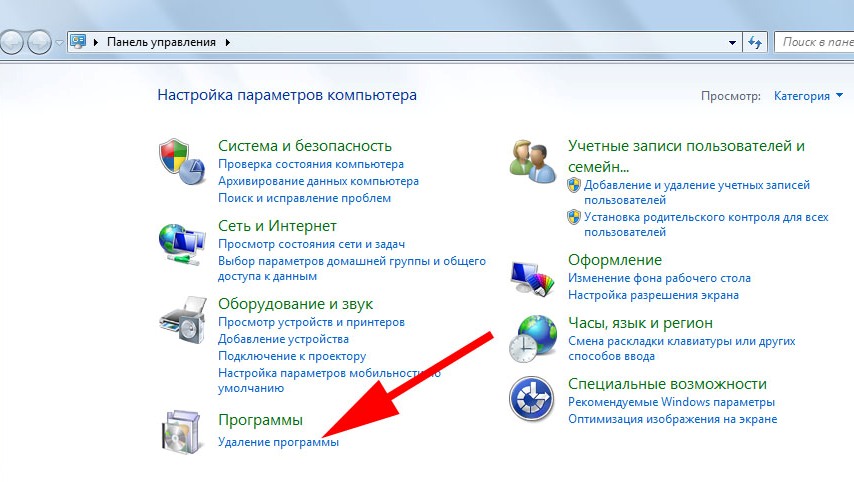The image size is (854, 482).
Task: Open System and Security shield icon
Action: [182, 161]
